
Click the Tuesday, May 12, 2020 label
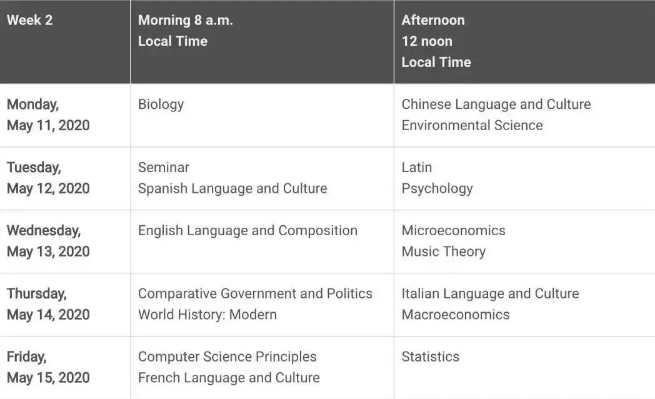click(48, 178)
